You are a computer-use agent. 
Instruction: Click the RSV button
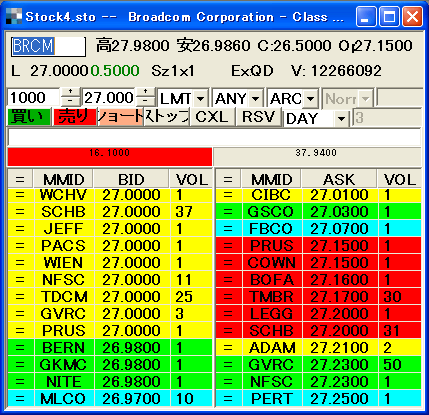pos(258,117)
